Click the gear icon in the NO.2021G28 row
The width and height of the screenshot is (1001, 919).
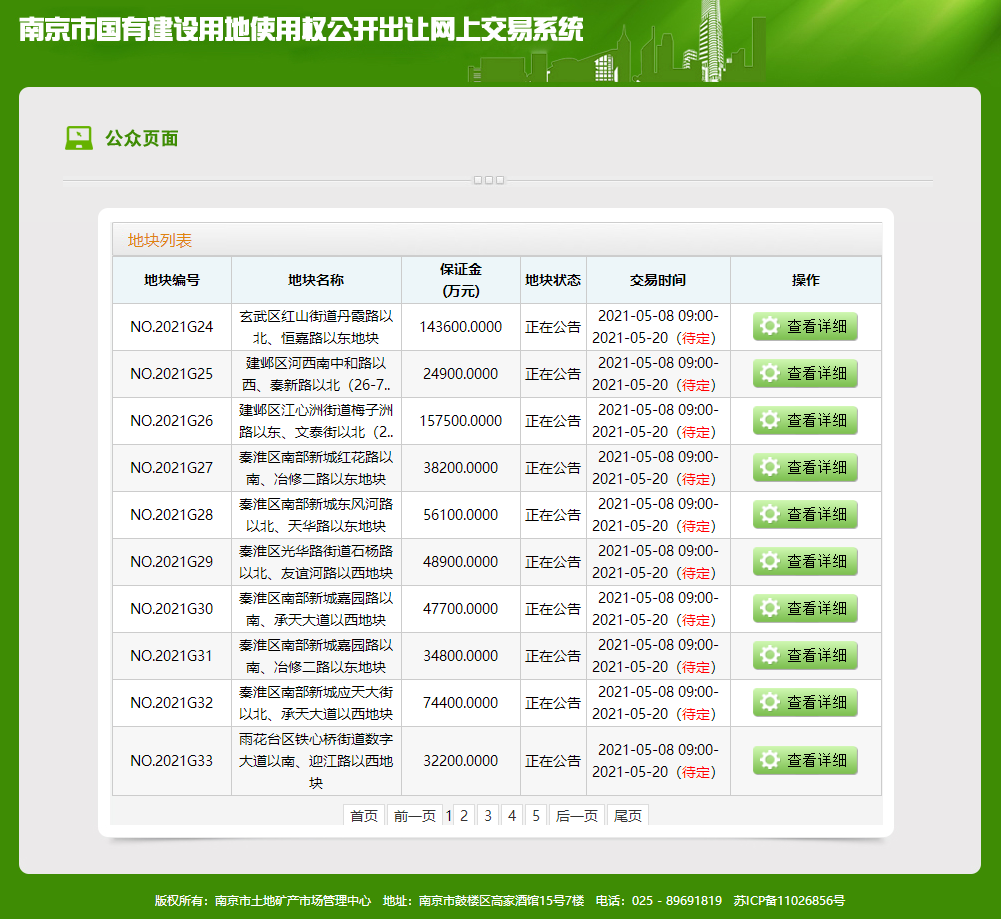[769, 515]
